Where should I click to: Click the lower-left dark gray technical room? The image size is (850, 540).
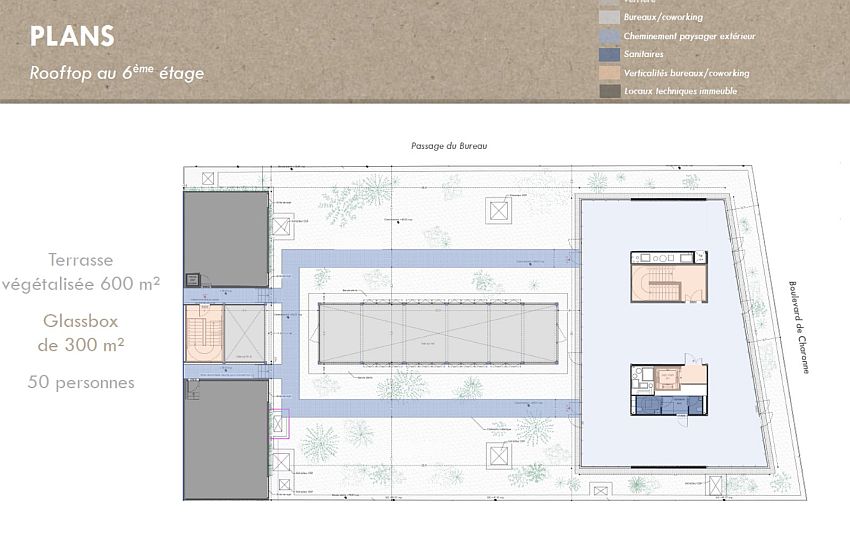tap(225, 439)
